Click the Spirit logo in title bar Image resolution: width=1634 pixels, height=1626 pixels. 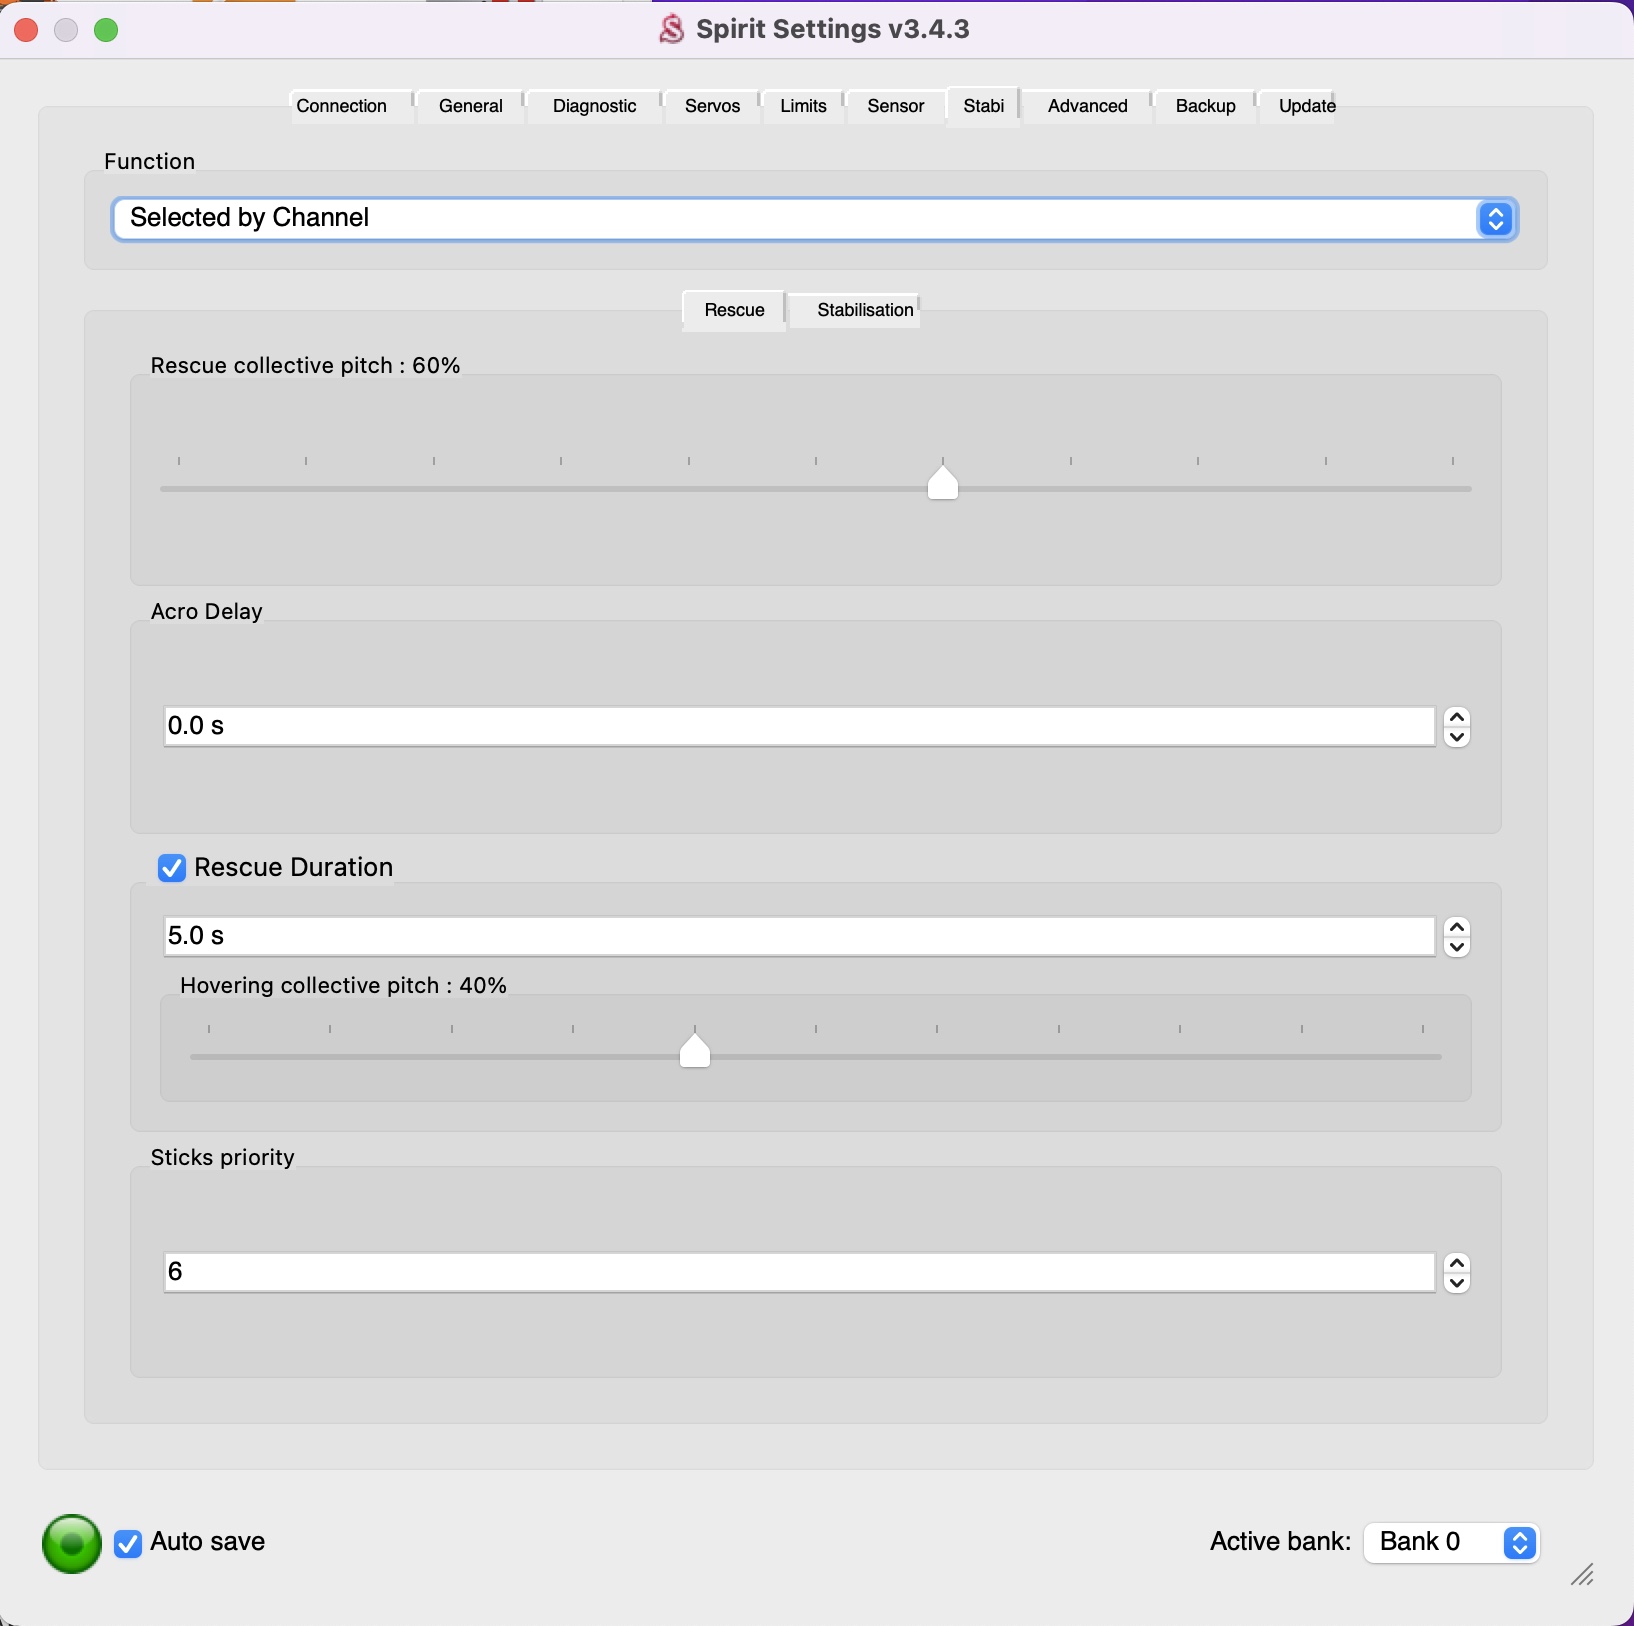point(672,30)
